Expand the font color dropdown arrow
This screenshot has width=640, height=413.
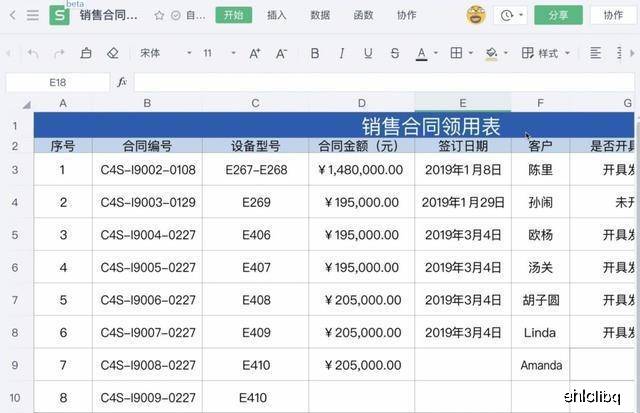coord(436,53)
